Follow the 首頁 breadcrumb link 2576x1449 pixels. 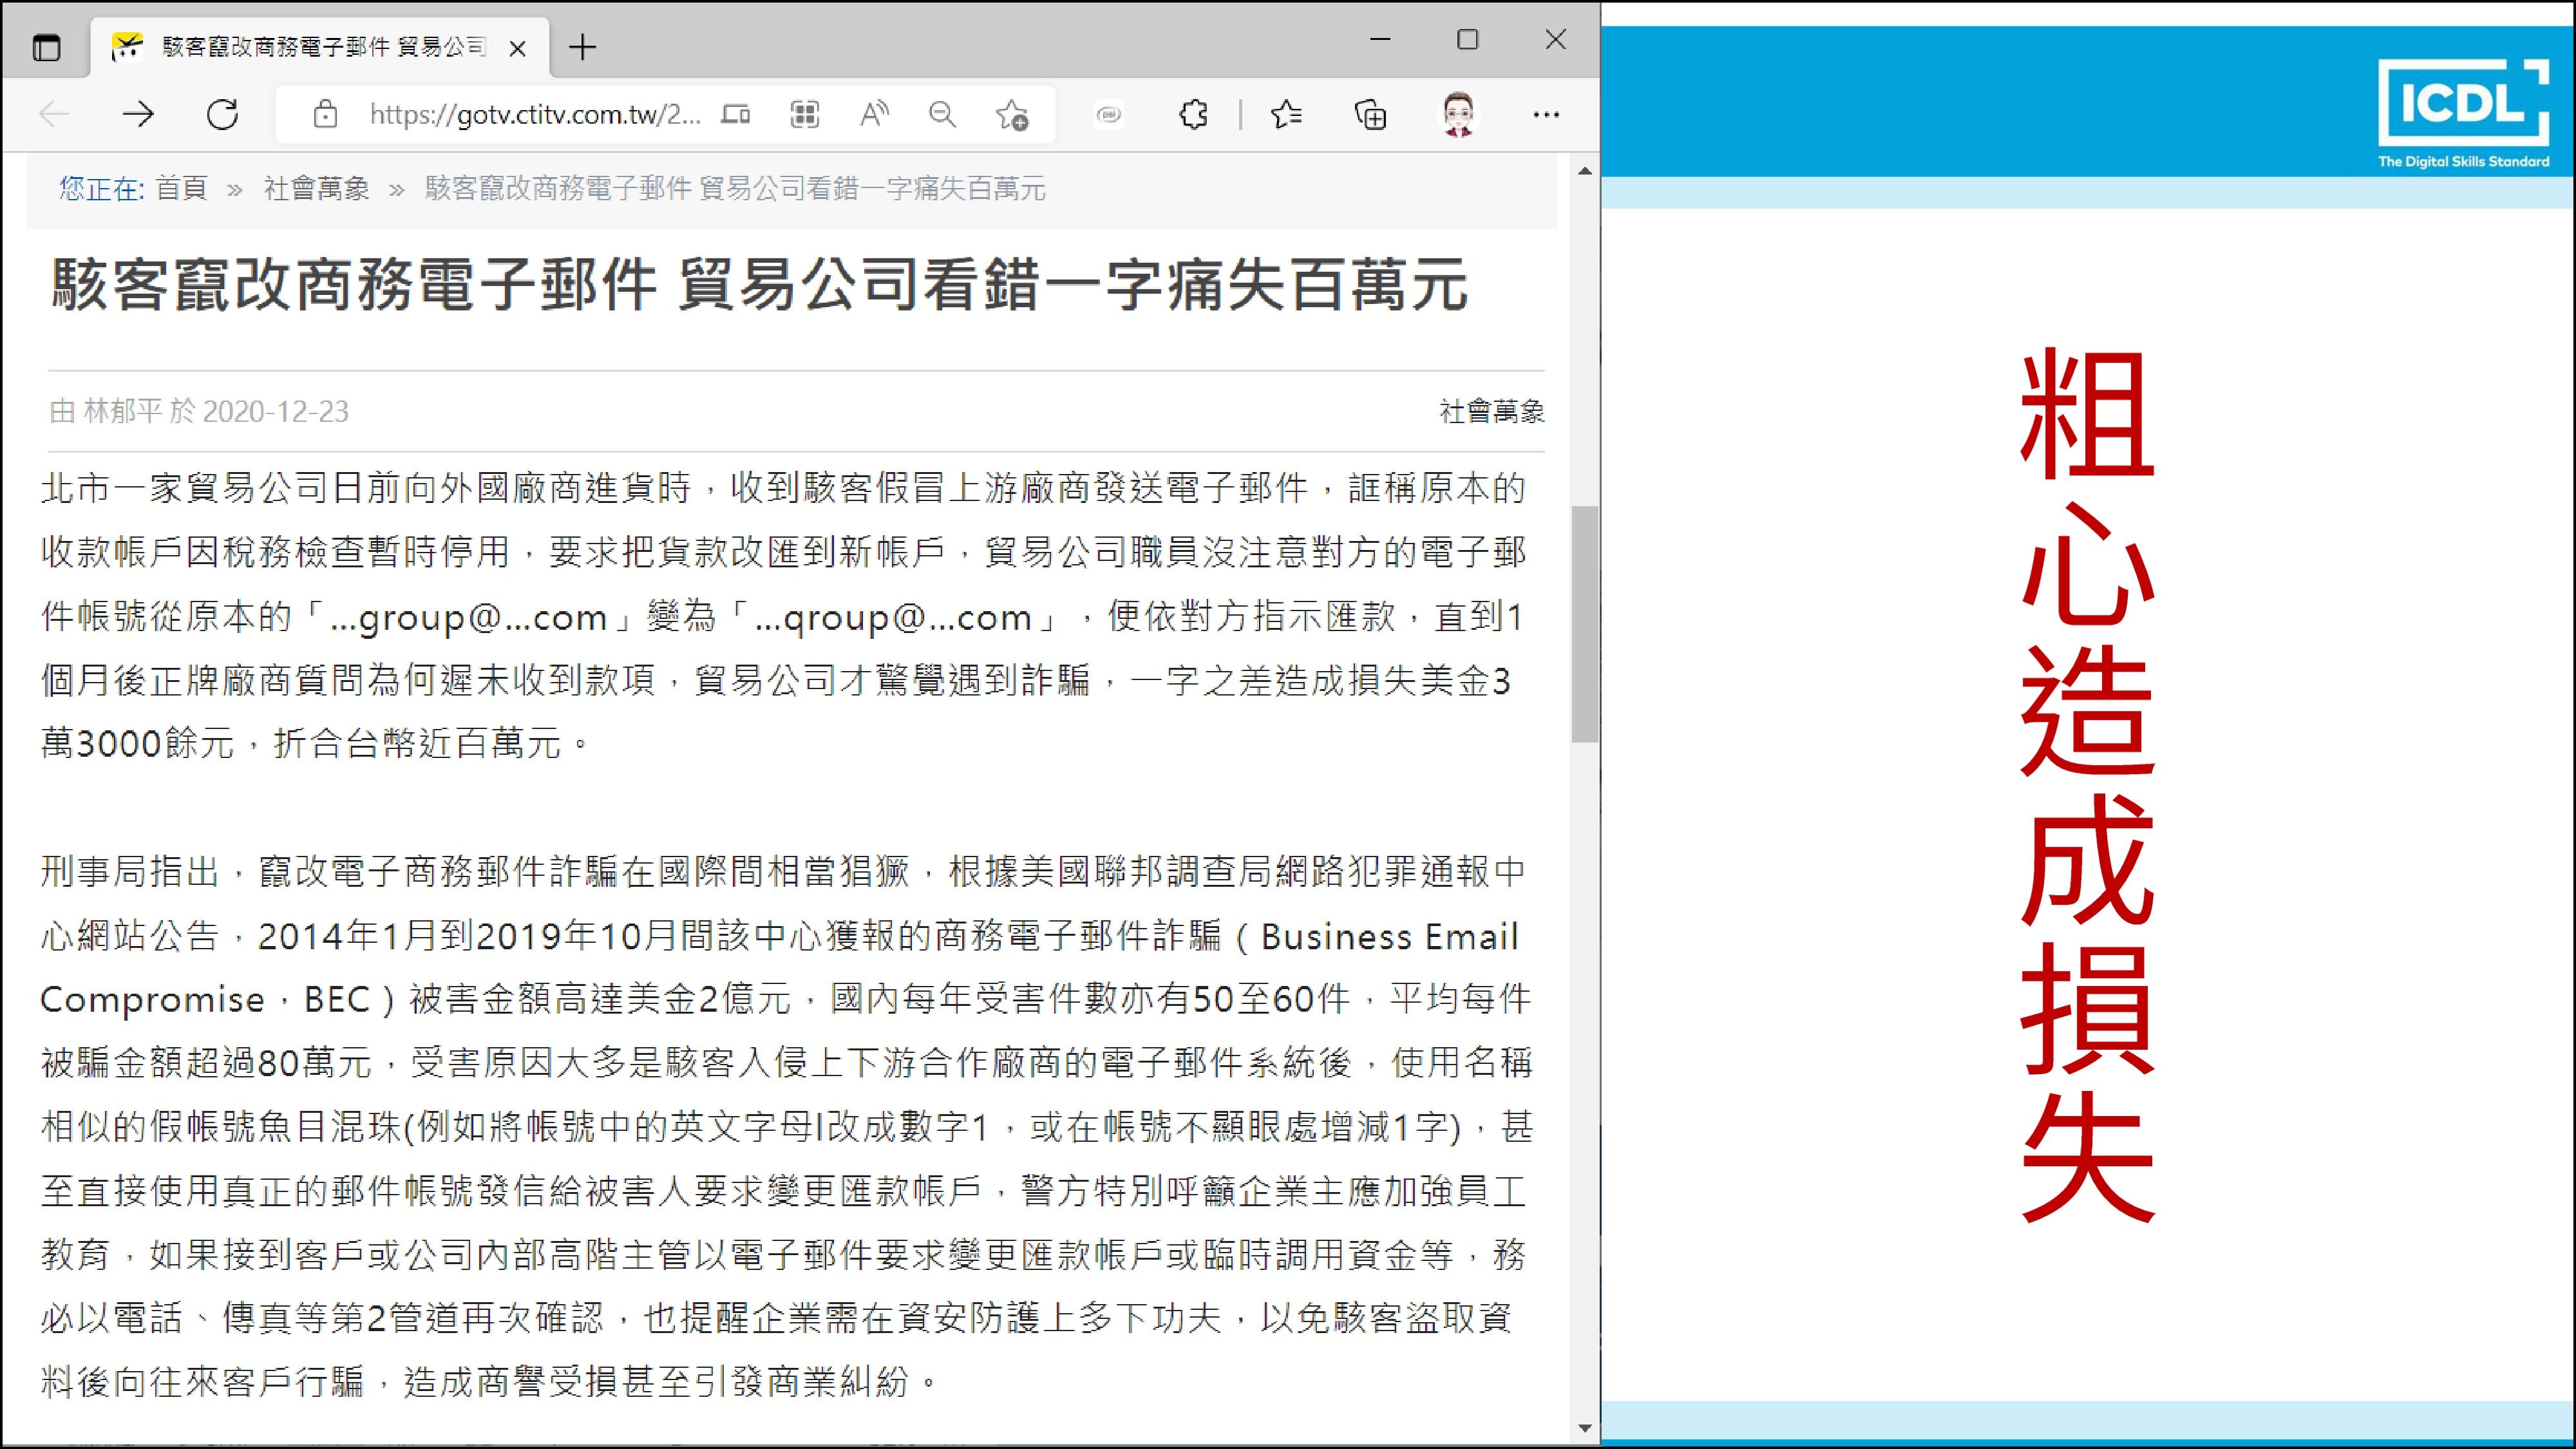181,188
